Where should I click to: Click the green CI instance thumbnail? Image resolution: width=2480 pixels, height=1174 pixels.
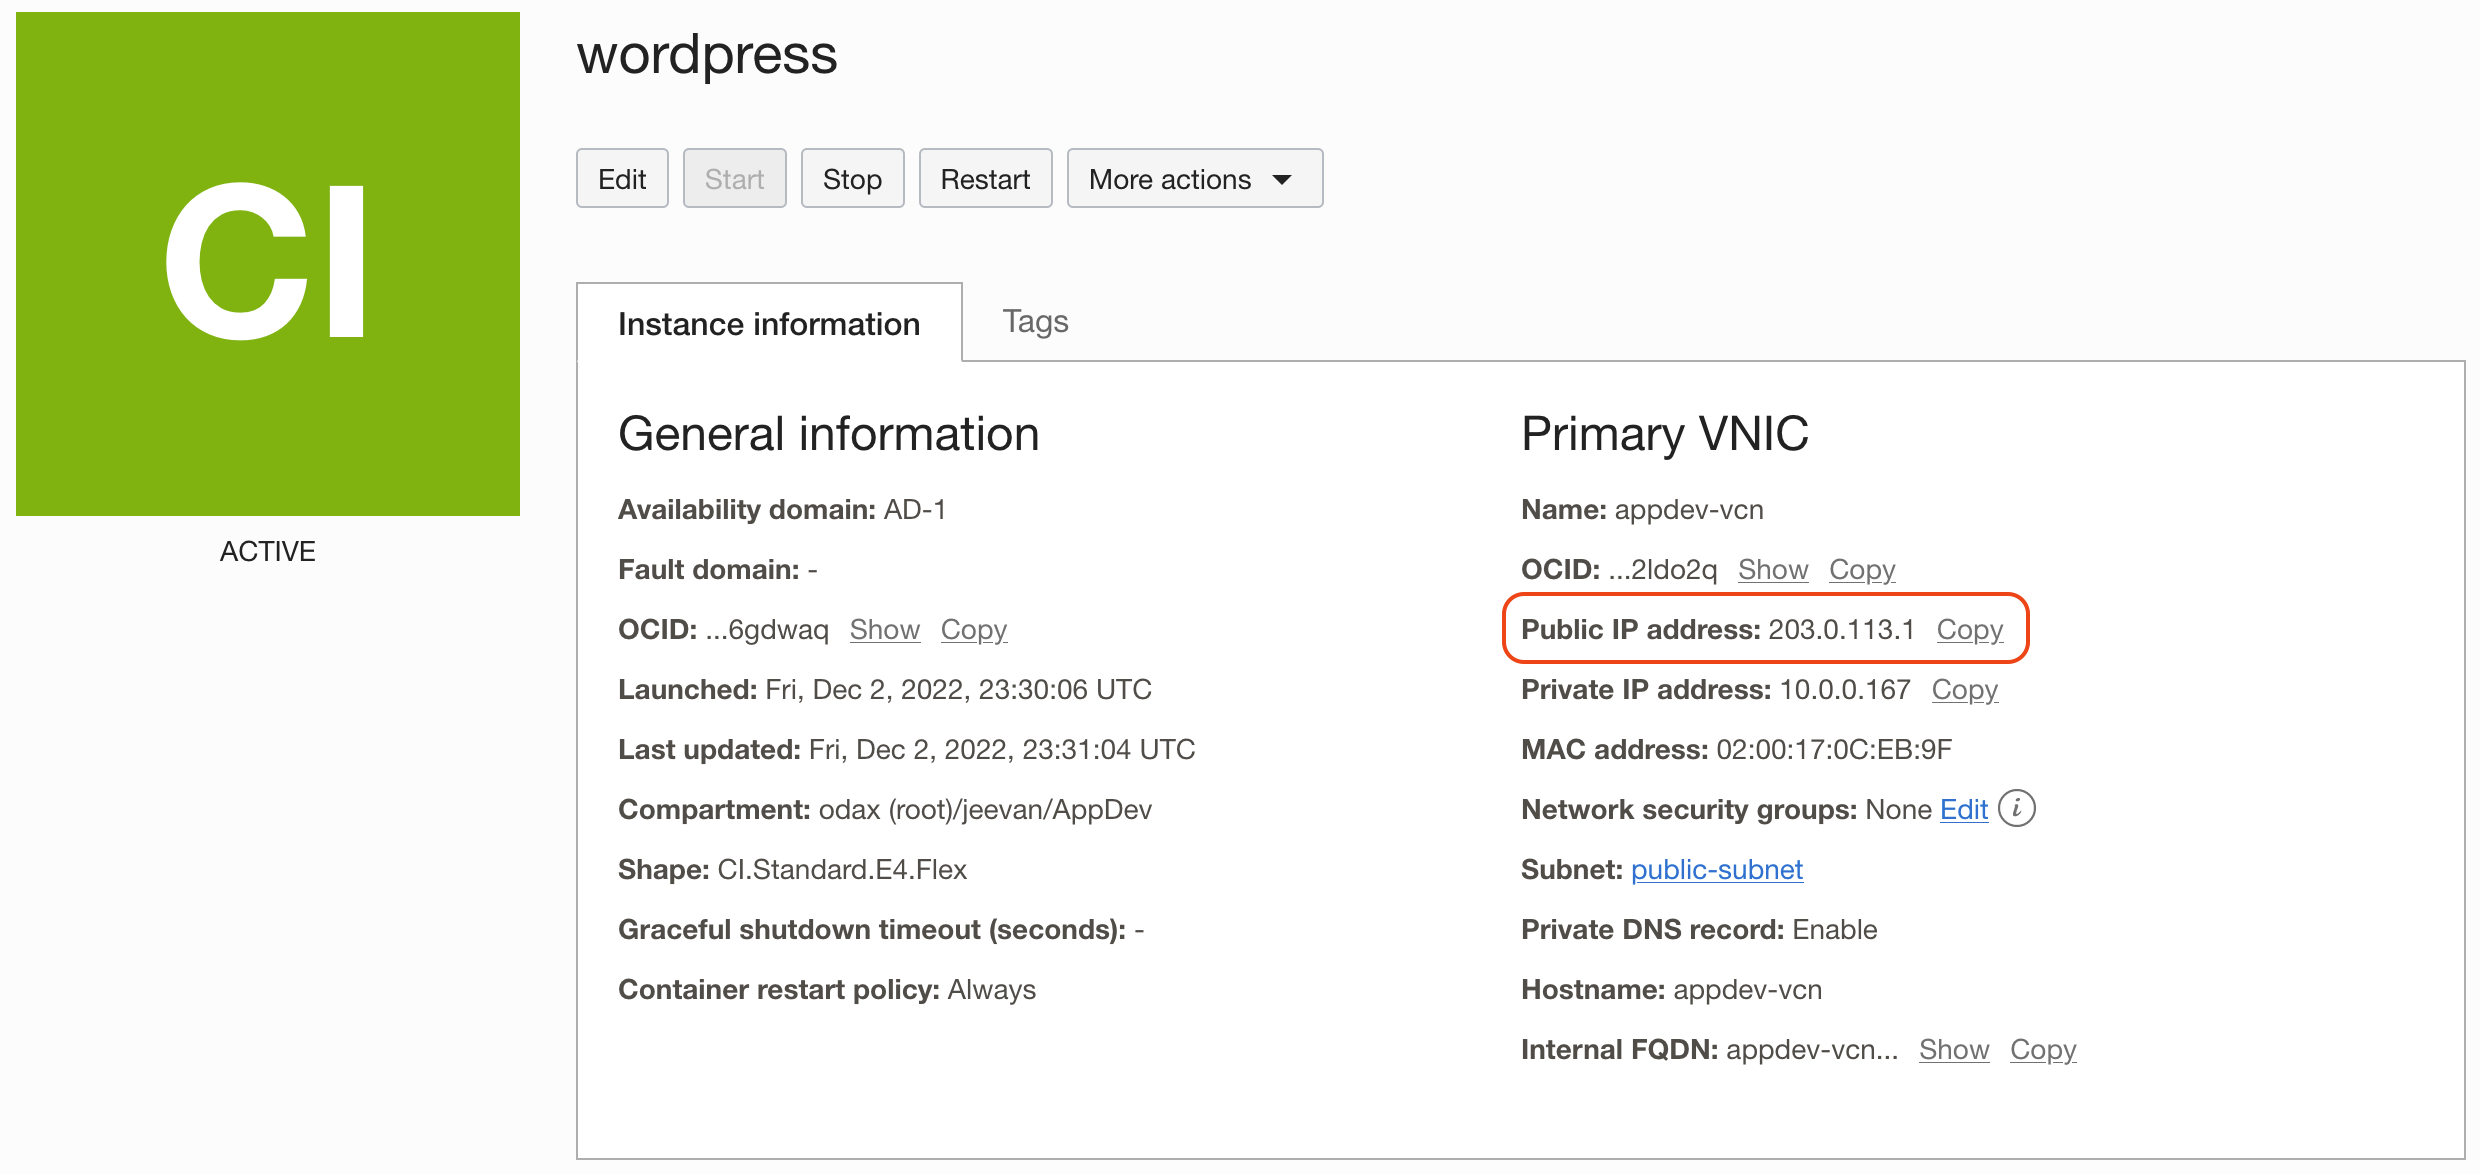(268, 263)
